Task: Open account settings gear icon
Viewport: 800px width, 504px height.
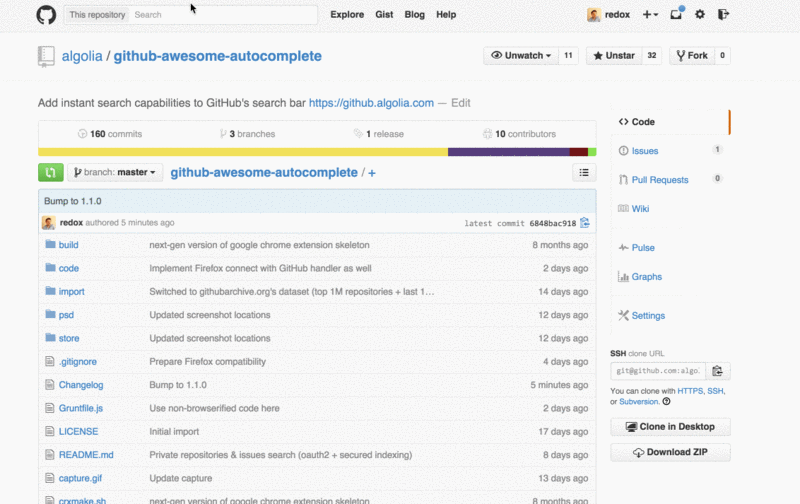Action: [x=700, y=15]
